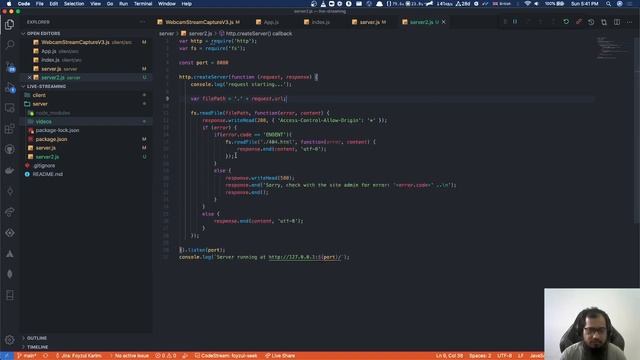640x360 pixels.
Task: Open the Source Control view with its badge
Action: 10,66
